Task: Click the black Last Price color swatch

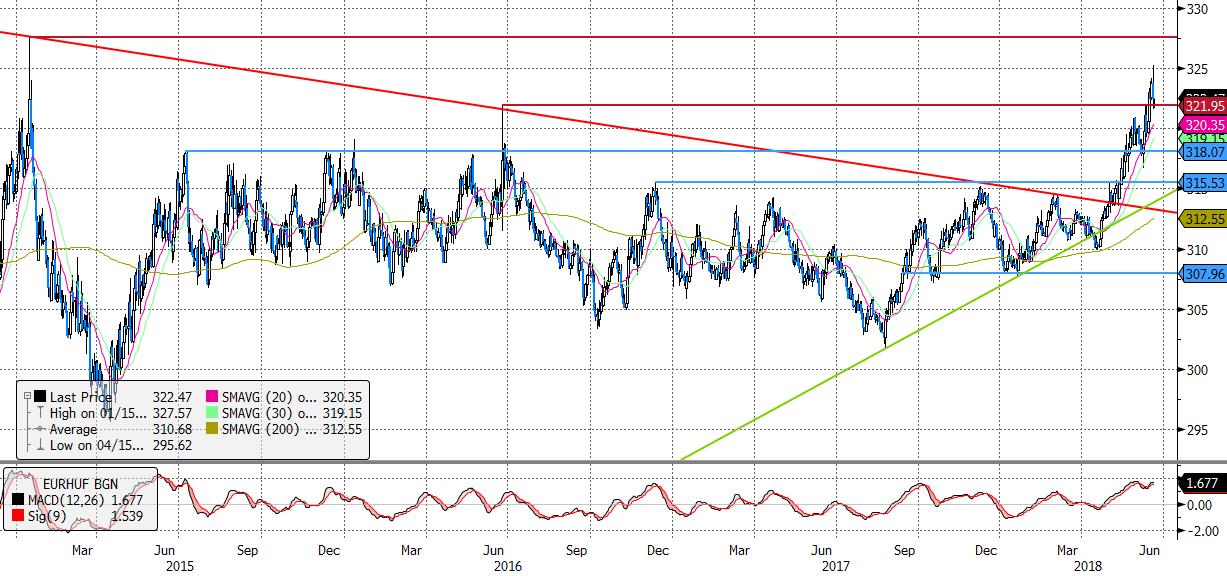Action: pos(39,397)
